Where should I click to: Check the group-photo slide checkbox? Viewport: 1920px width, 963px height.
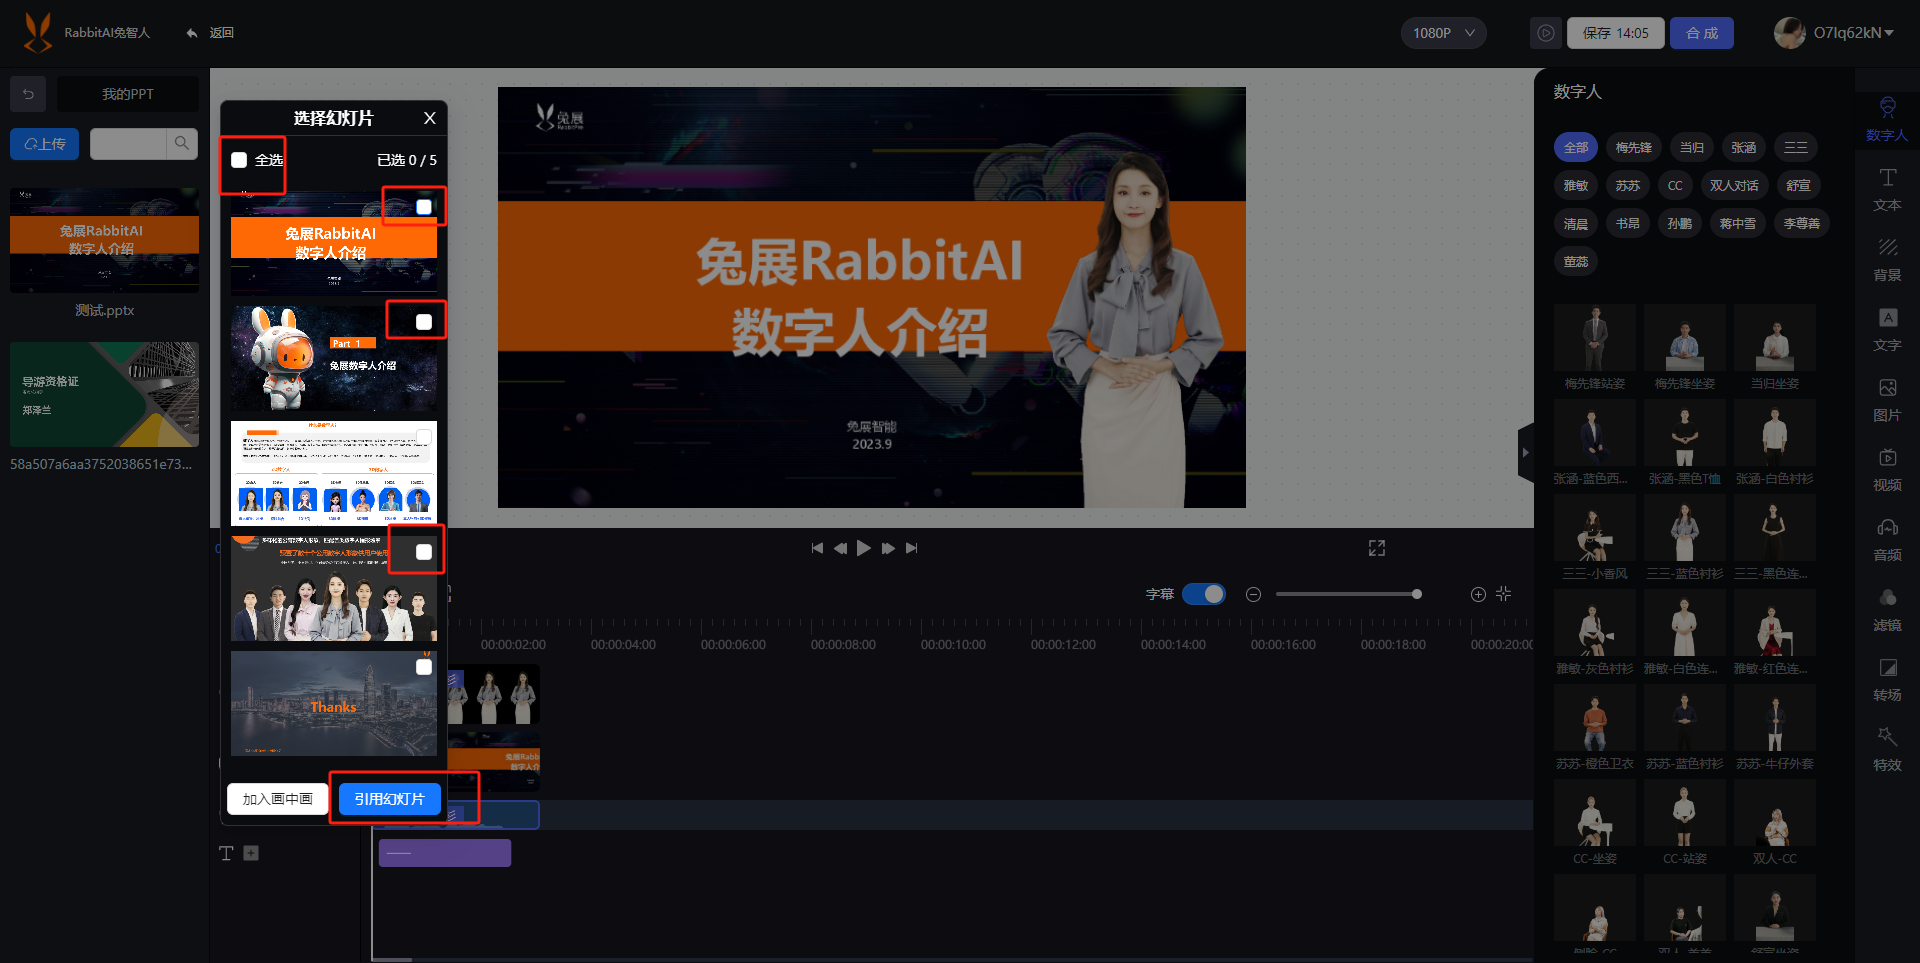[x=424, y=552]
